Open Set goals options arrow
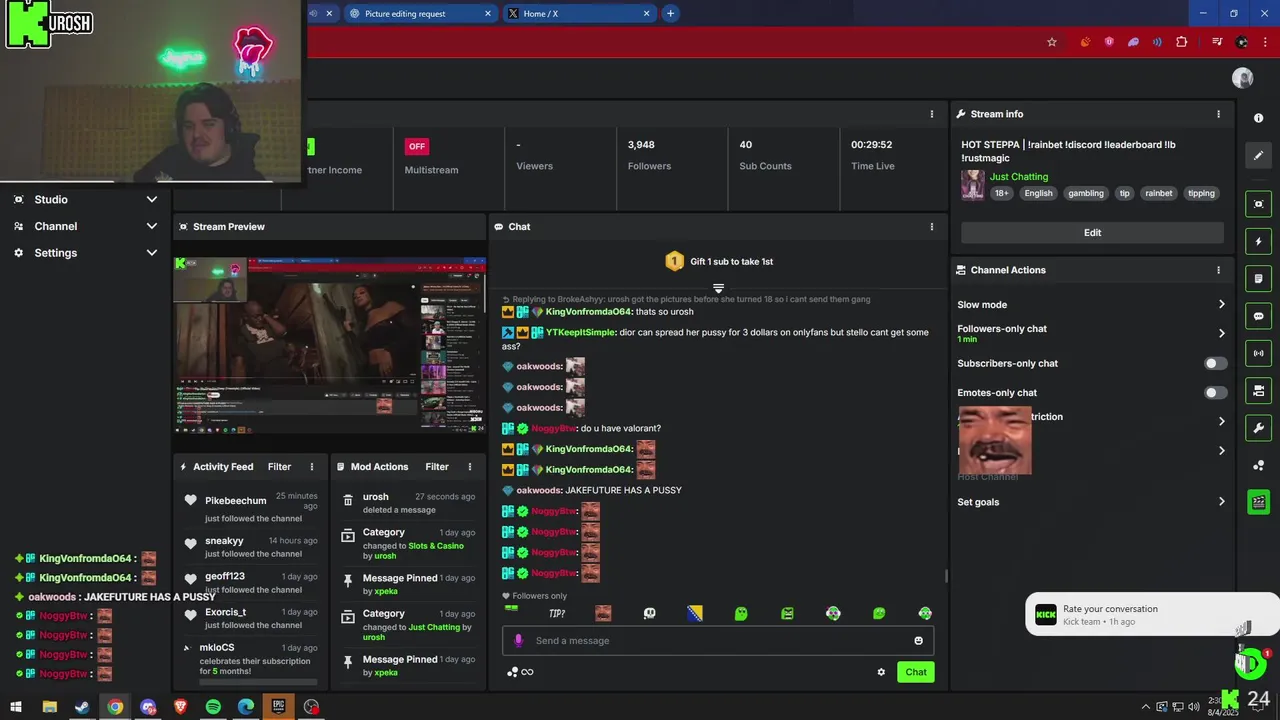Image resolution: width=1280 pixels, height=720 pixels. coord(1221,502)
